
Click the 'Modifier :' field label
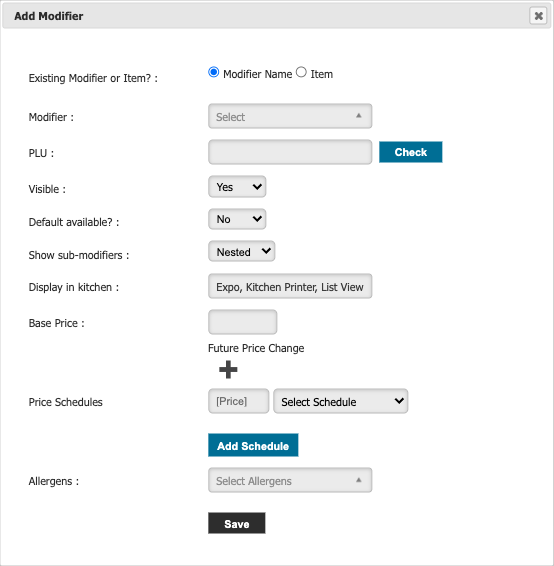51,117
